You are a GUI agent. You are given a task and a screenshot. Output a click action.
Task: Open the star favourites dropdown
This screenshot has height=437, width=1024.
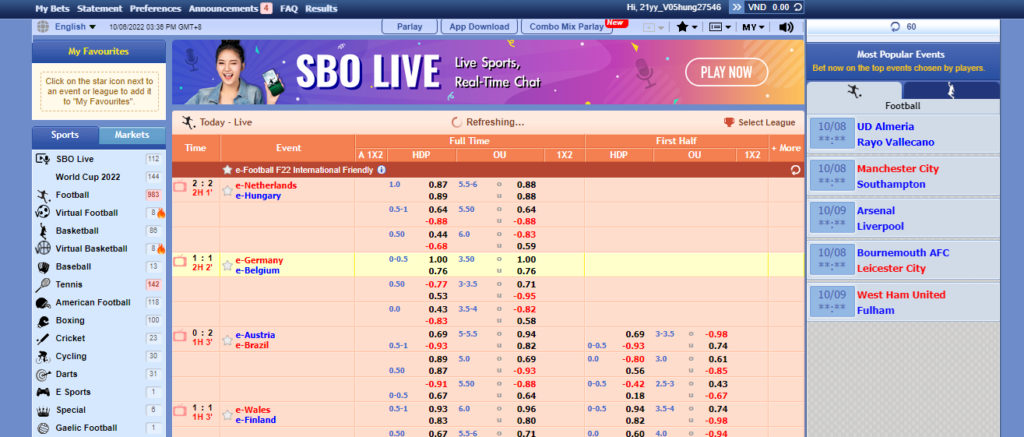pos(686,27)
